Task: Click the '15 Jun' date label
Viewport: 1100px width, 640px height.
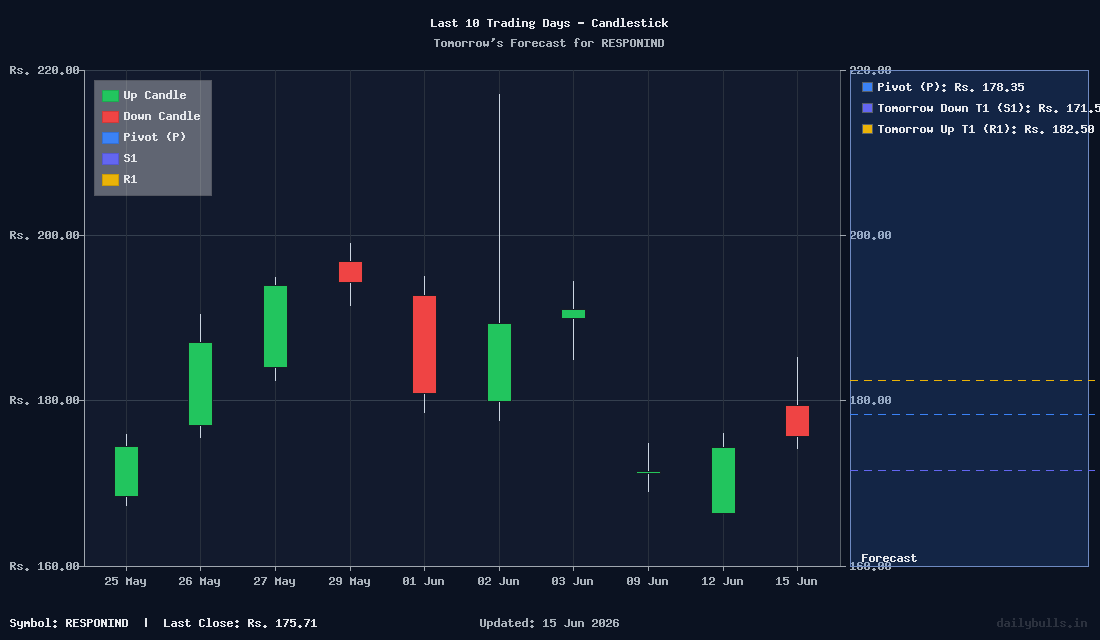Action: pyautogui.click(x=796, y=582)
